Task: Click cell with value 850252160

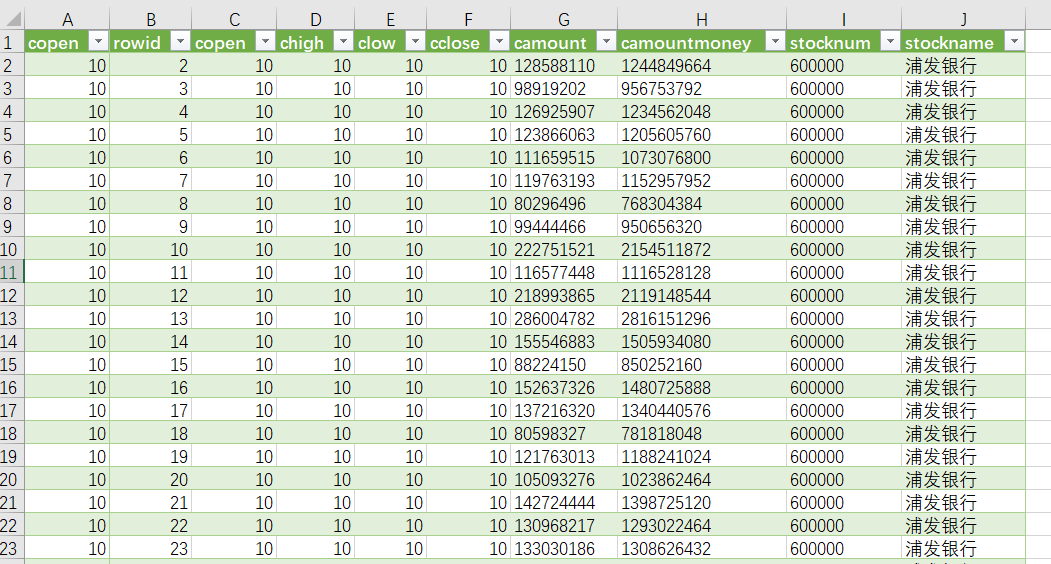Action: [x=702, y=365]
